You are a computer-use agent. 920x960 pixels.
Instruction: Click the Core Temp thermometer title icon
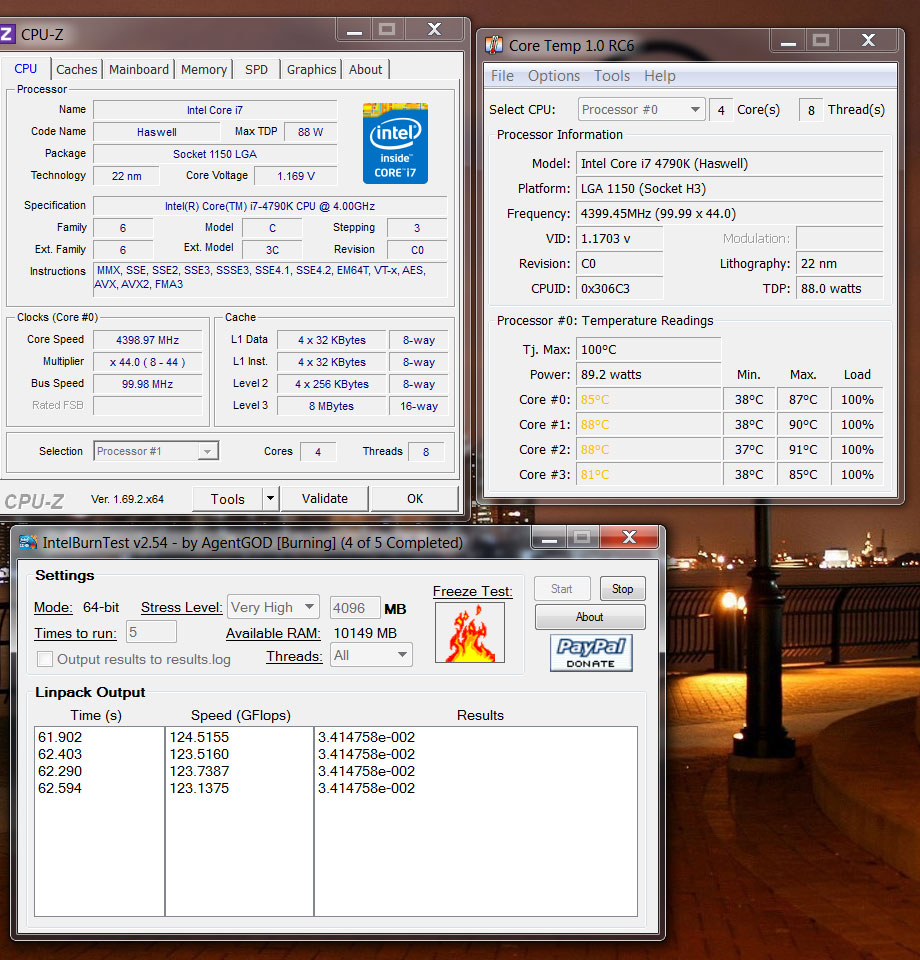[x=493, y=45]
